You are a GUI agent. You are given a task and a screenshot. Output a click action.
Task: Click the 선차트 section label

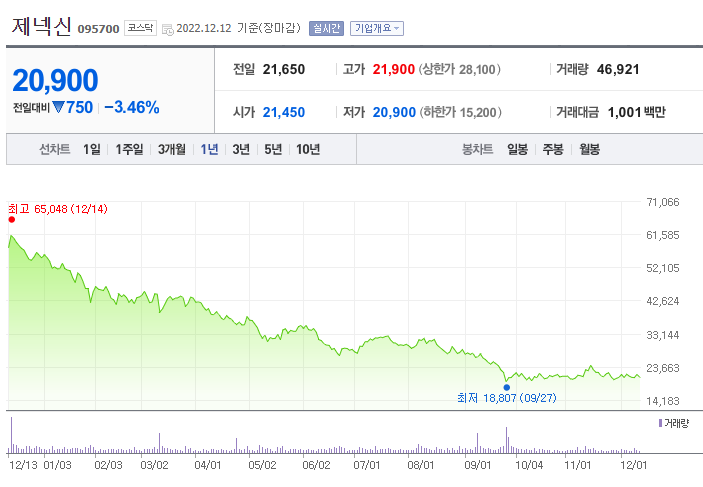[55, 149]
